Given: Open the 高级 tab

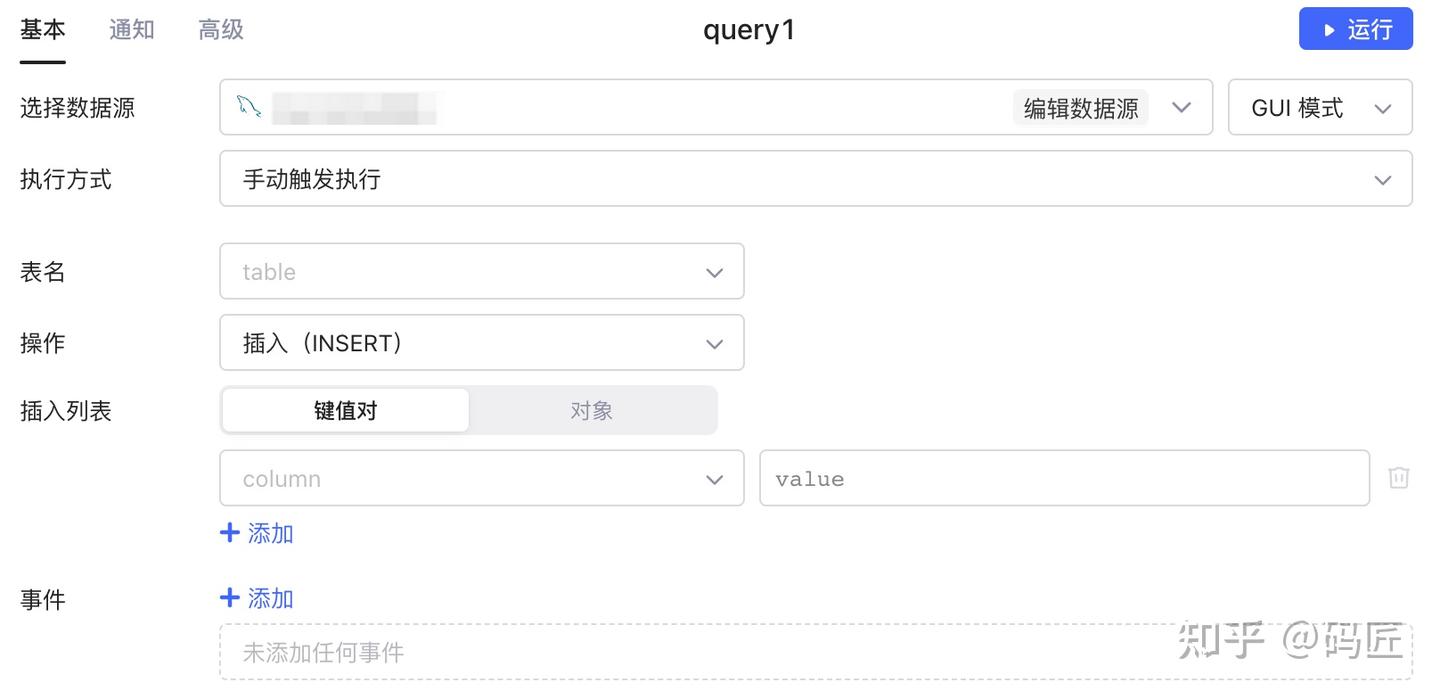Looking at the screenshot, I should [x=221, y=30].
